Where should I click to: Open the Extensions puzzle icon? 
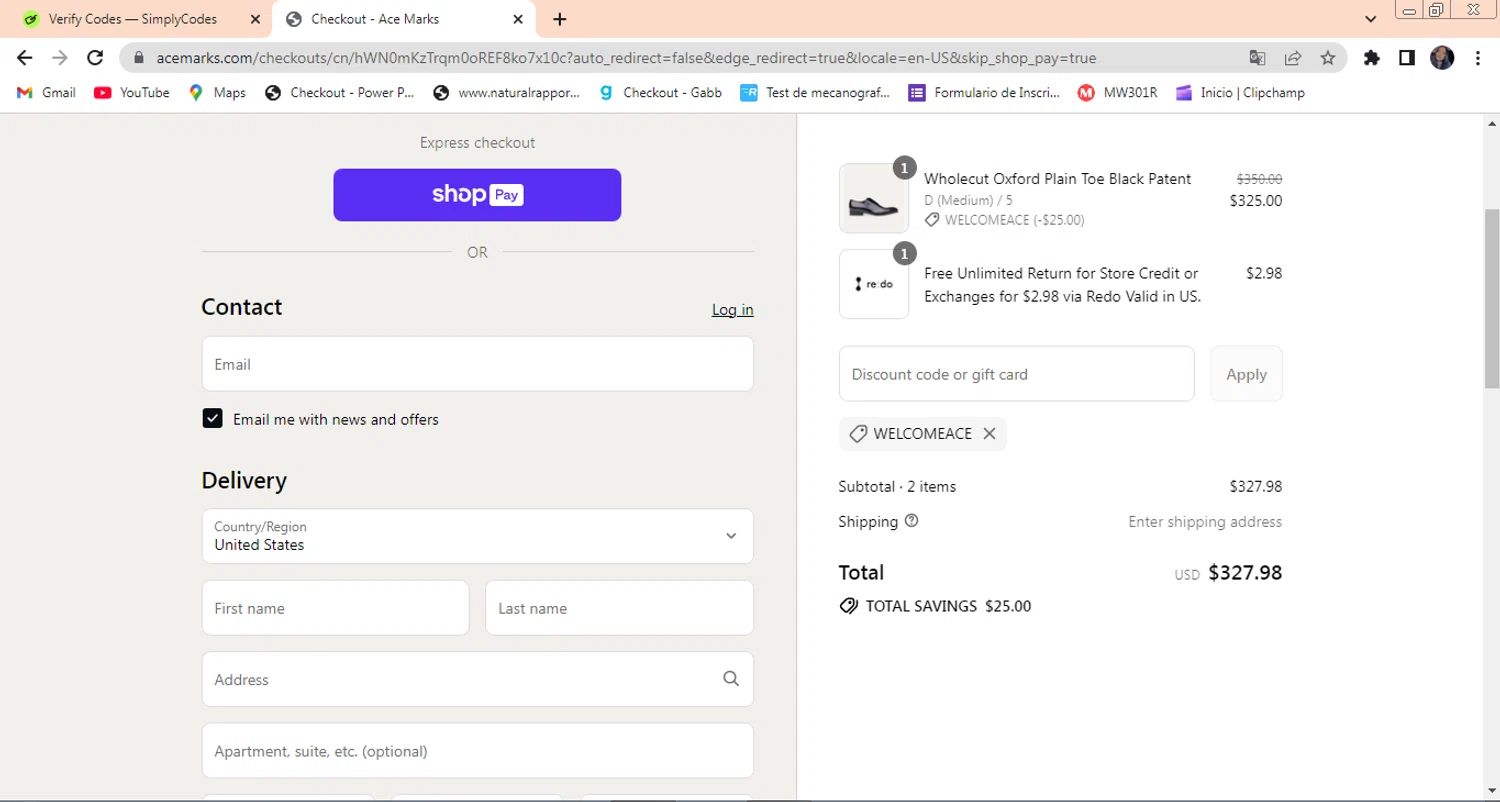point(1372,58)
